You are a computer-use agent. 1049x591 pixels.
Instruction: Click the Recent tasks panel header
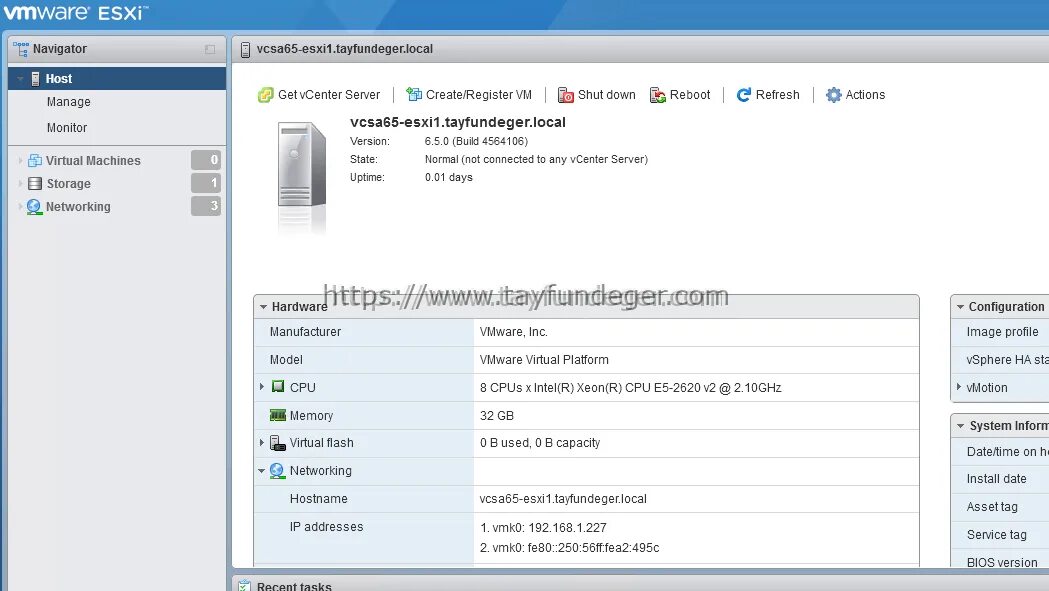point(640,584)
